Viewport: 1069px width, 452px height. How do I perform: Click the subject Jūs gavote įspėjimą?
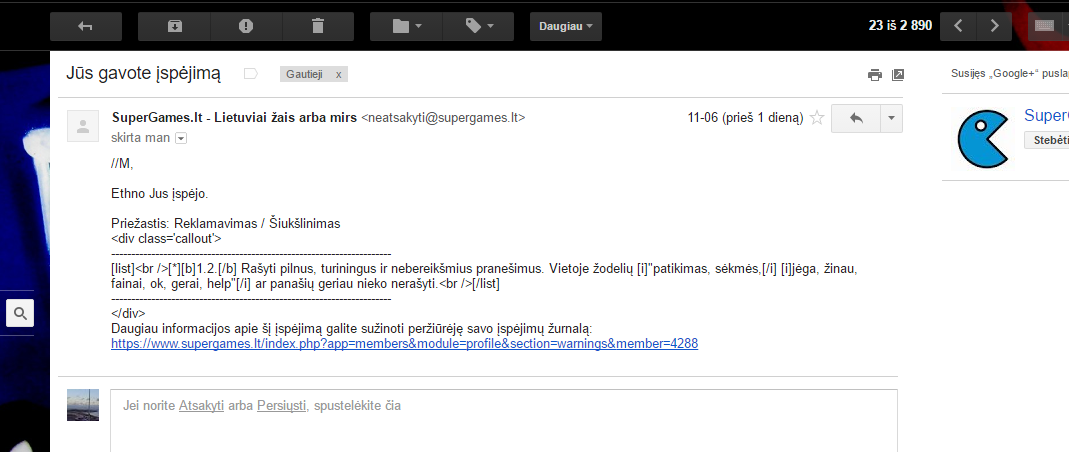point(143,74)
